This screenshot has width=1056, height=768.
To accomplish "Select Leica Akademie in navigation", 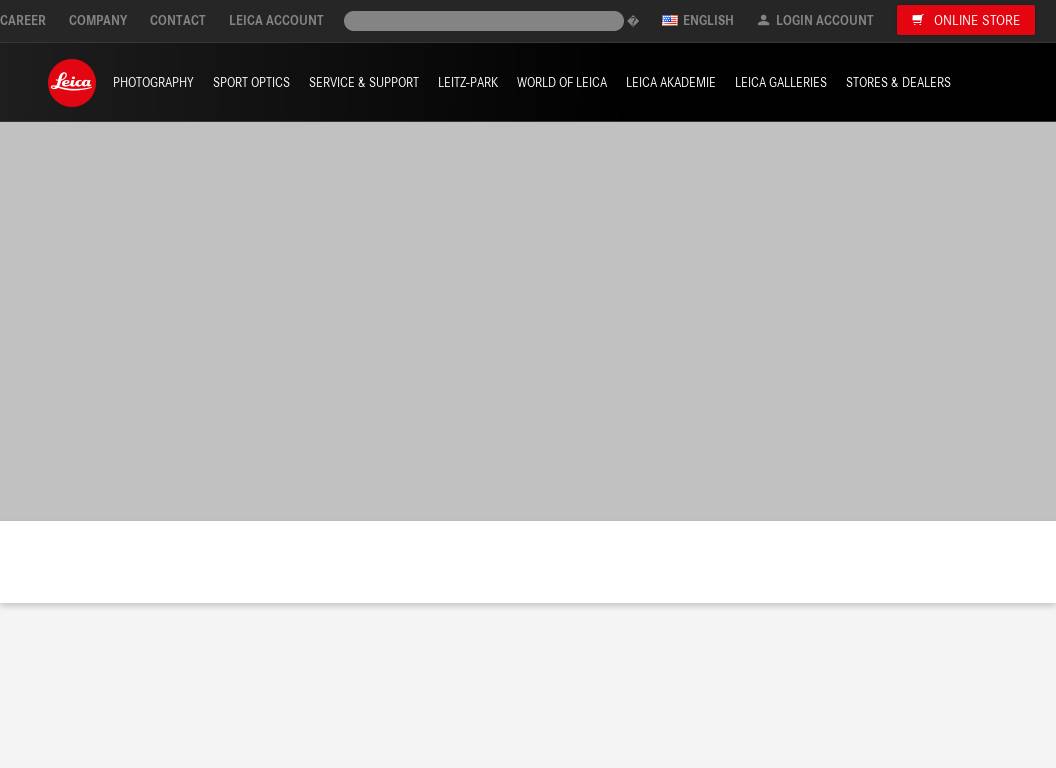I will tap(671, 83).
